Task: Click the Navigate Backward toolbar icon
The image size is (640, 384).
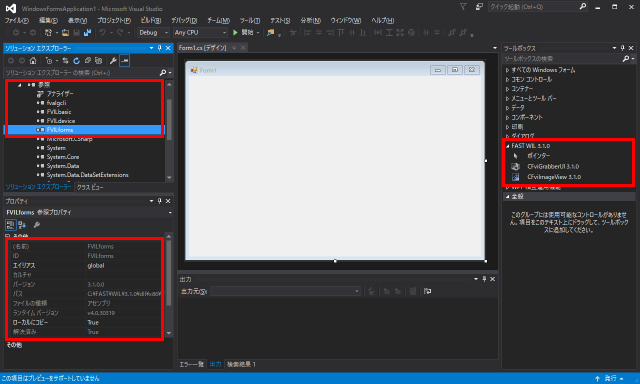Action: point(16,33)
